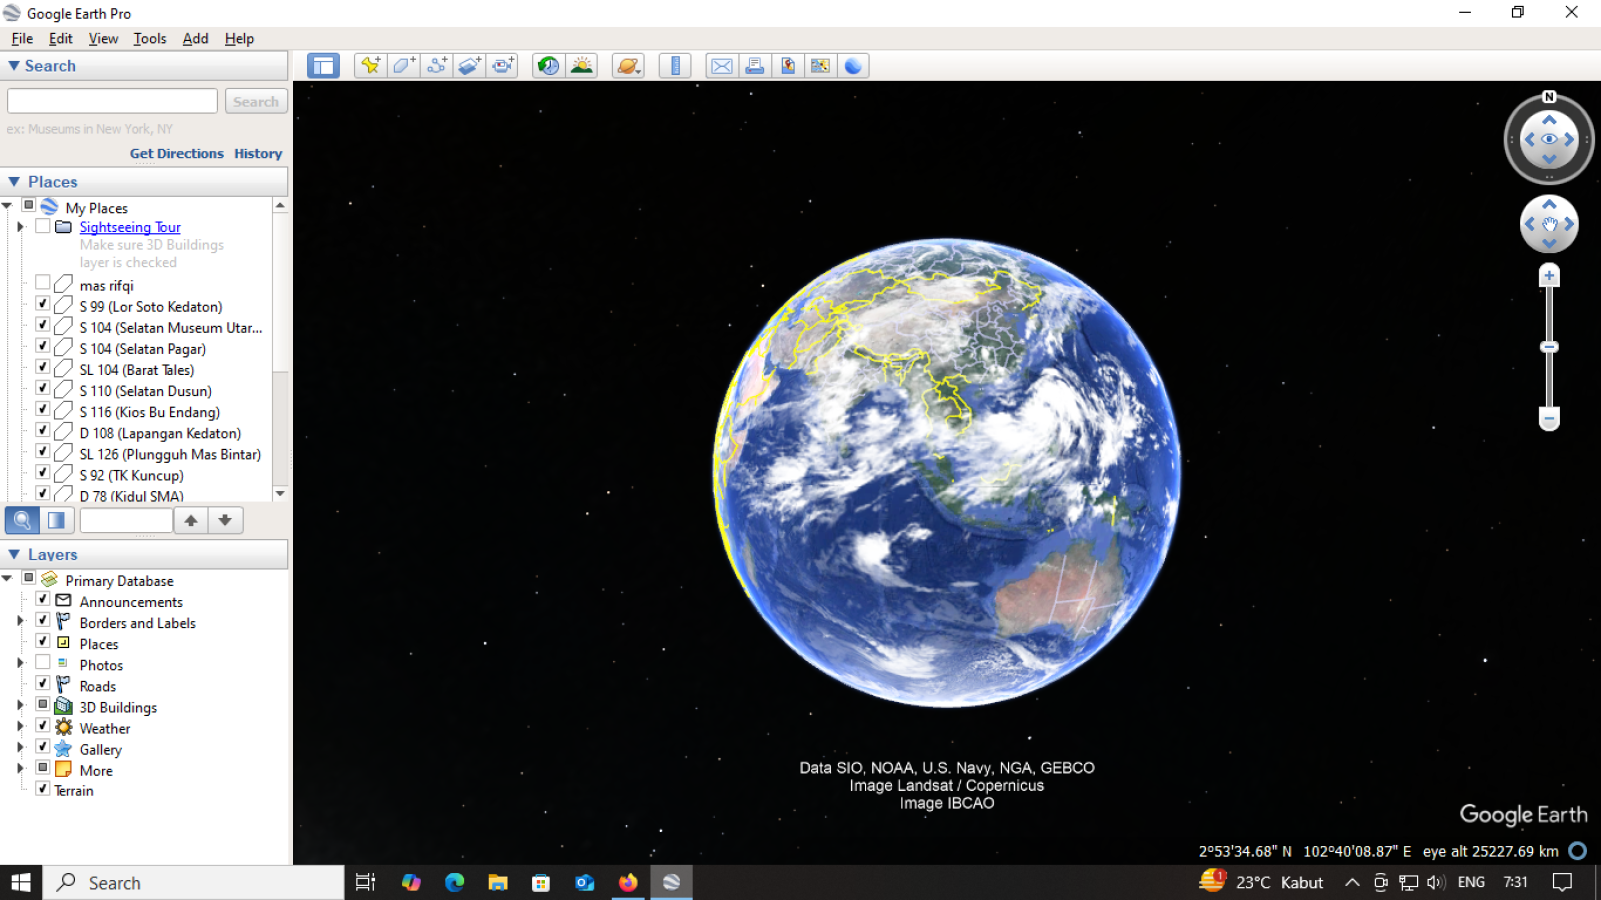The height and width of the screenshot is (900, 1601).
Task: Uncheck the Terrain layer
Action: pos(42,788)
